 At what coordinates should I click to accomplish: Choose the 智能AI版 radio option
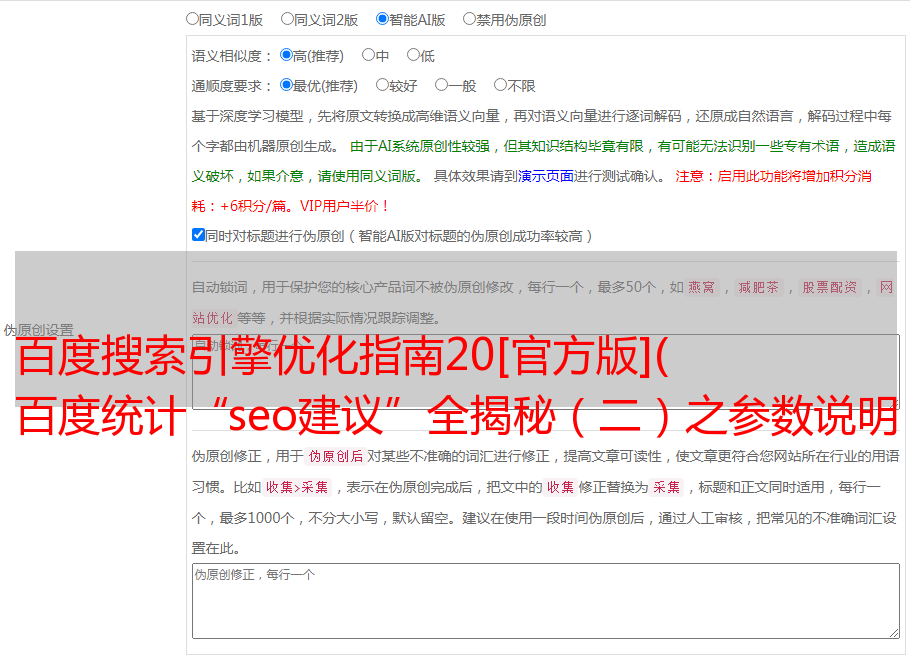(x=382, y=19)
